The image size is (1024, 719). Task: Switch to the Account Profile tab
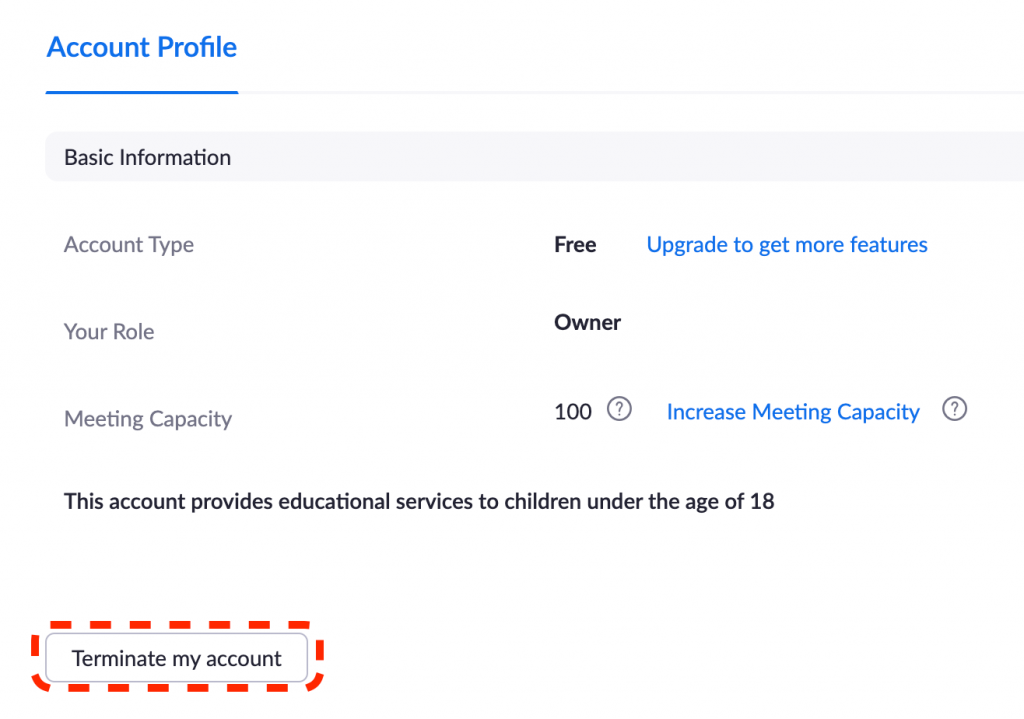[x=142, y=48]
